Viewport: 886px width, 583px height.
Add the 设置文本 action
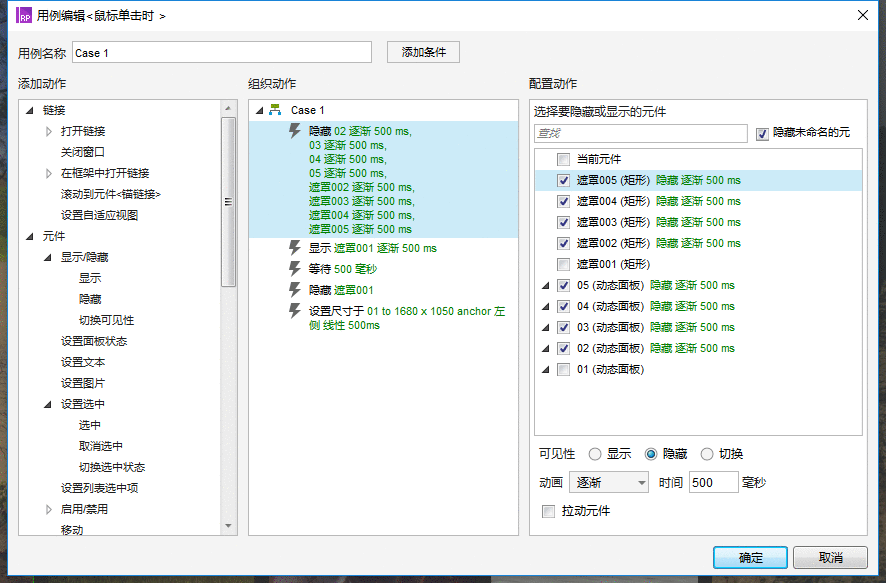click(82, 362)
